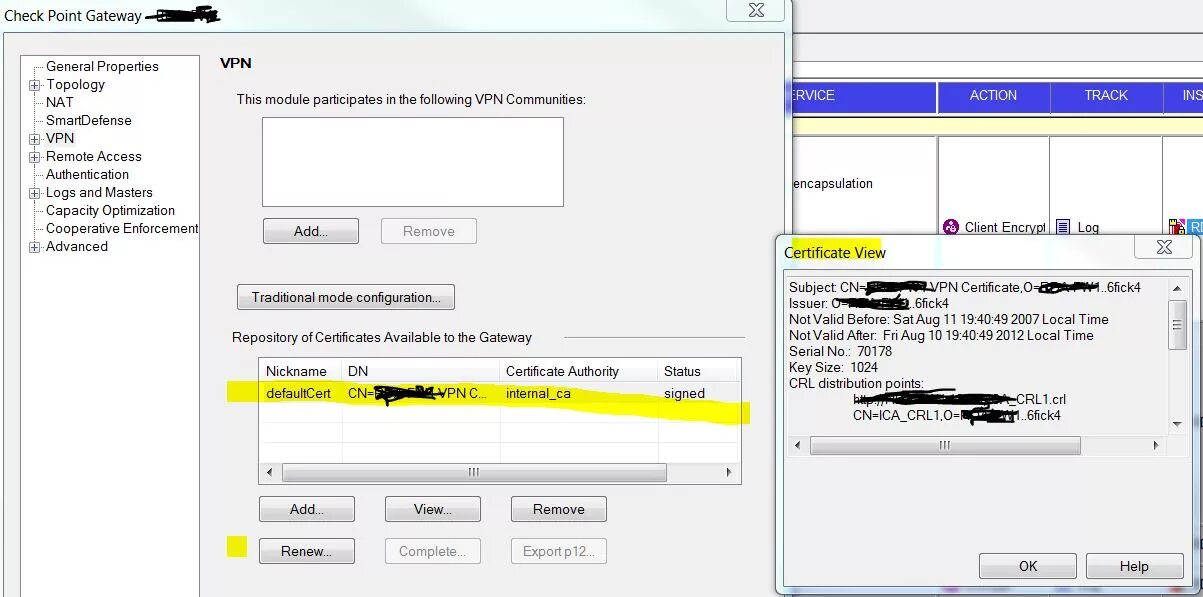Close the Check Point Gateway dialog

(757, 10)
